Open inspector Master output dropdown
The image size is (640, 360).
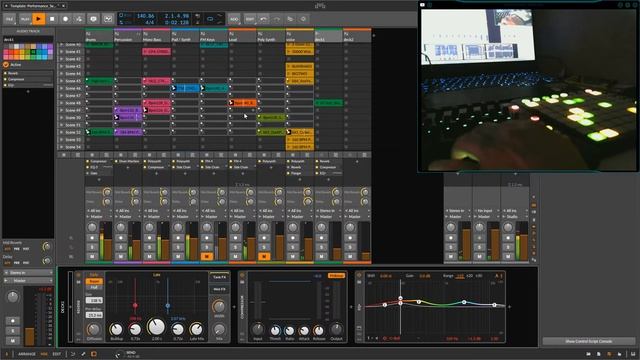click(x=28, y=280)
